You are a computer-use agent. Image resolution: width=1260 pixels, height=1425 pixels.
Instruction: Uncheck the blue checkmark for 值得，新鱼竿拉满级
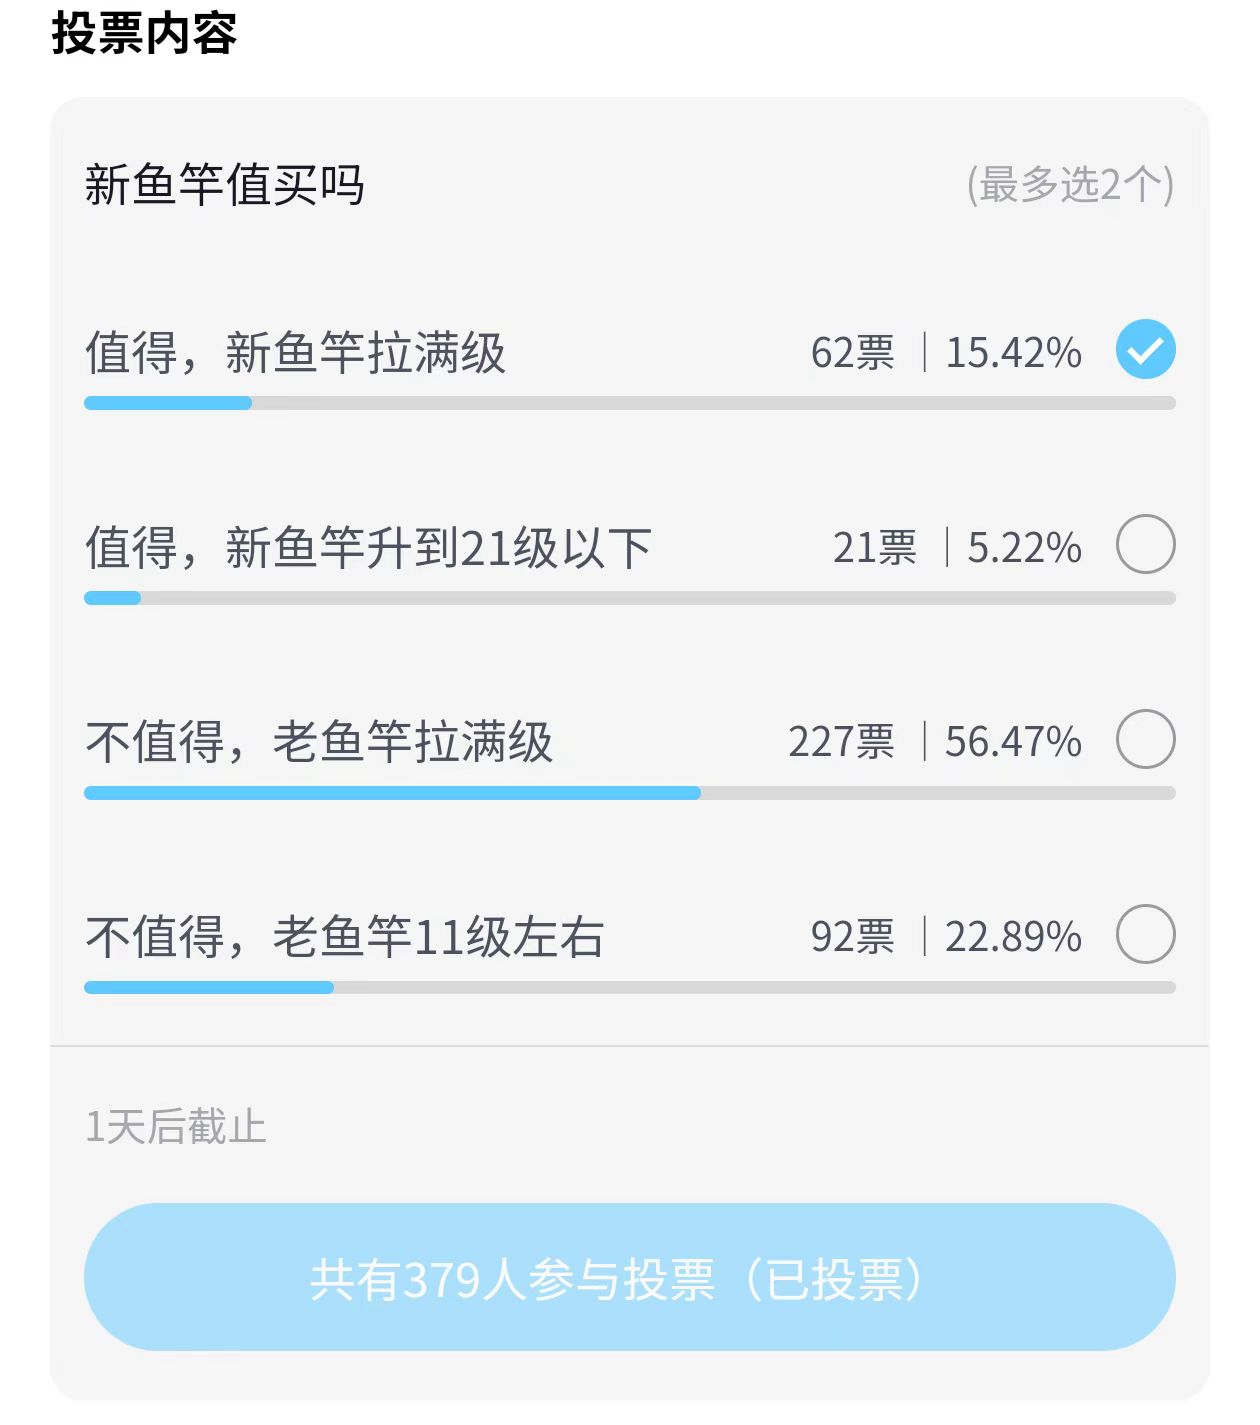click(1145, 349)
